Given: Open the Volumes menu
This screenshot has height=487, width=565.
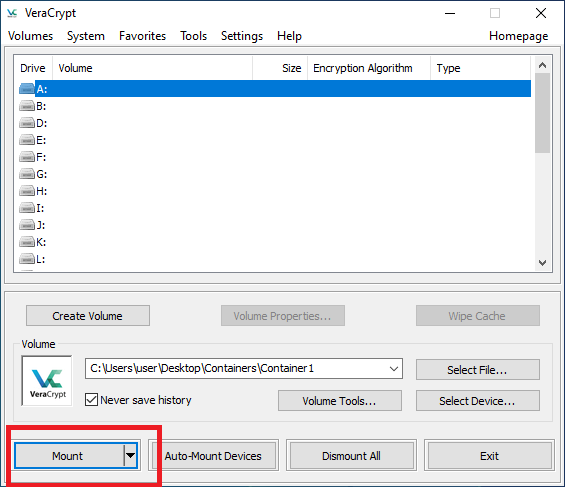Looking at the screenshot, I should point(31,36).
